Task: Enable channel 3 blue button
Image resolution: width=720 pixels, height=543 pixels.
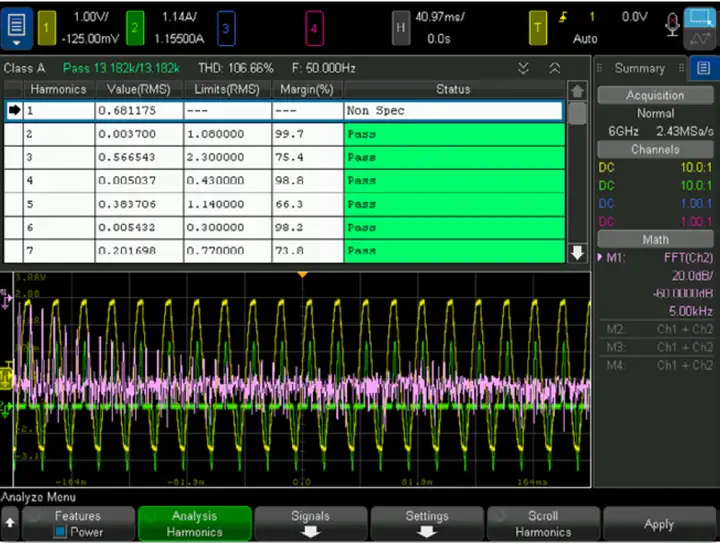Action: pos(226,28)
